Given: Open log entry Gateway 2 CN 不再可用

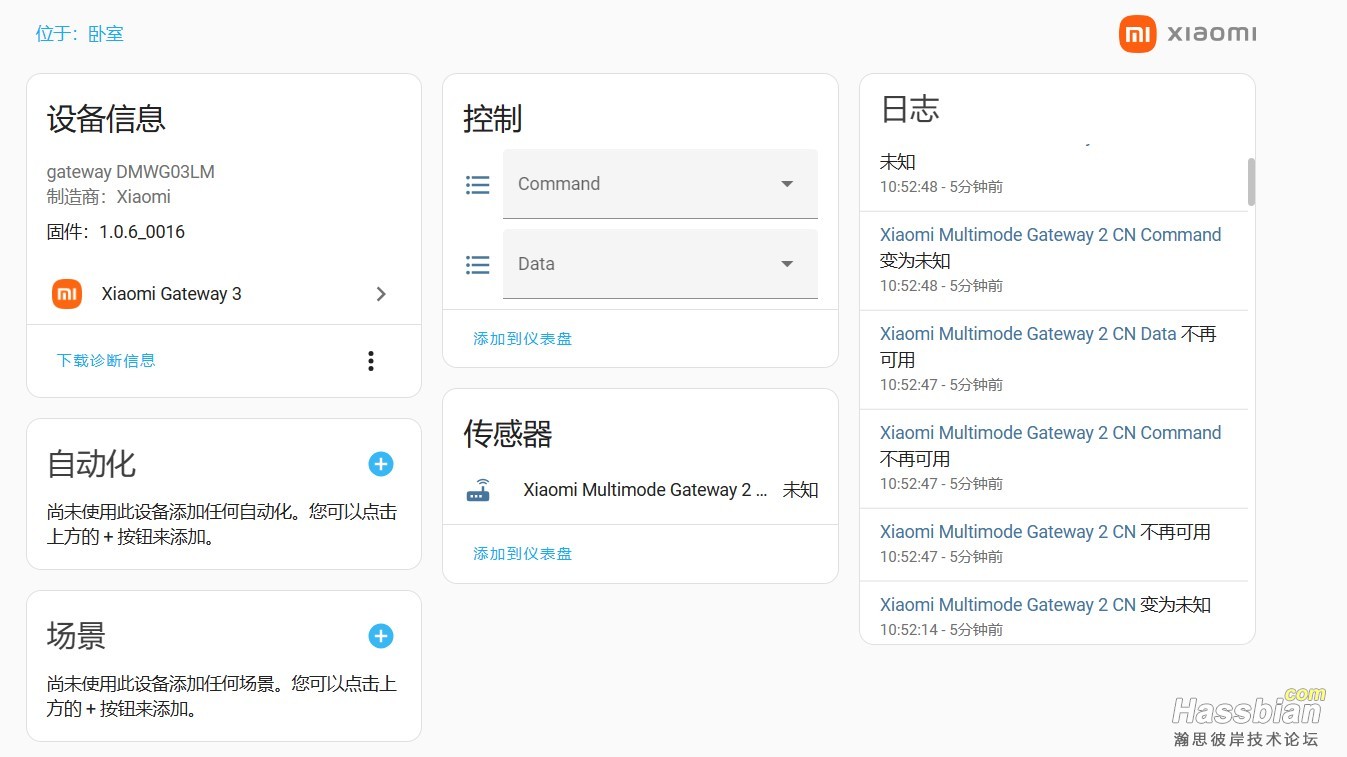Looking at the screenshot, I should [x=1054, y=544].
